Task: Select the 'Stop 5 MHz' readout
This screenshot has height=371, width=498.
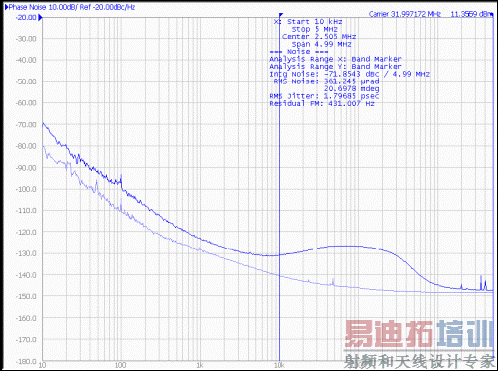Action: pyautogui.click(x=315, y=29)
